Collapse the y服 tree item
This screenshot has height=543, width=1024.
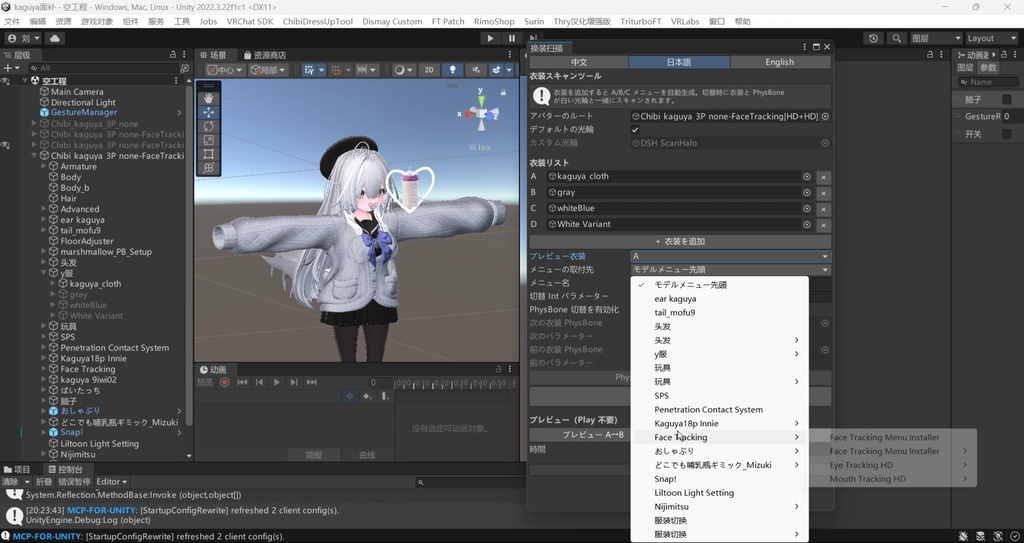(44, 273)
